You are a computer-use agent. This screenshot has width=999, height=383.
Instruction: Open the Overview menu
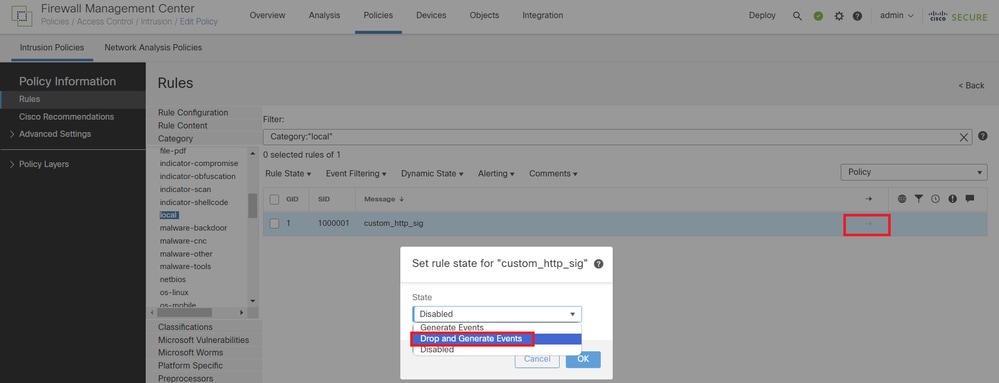coord(268,15)
